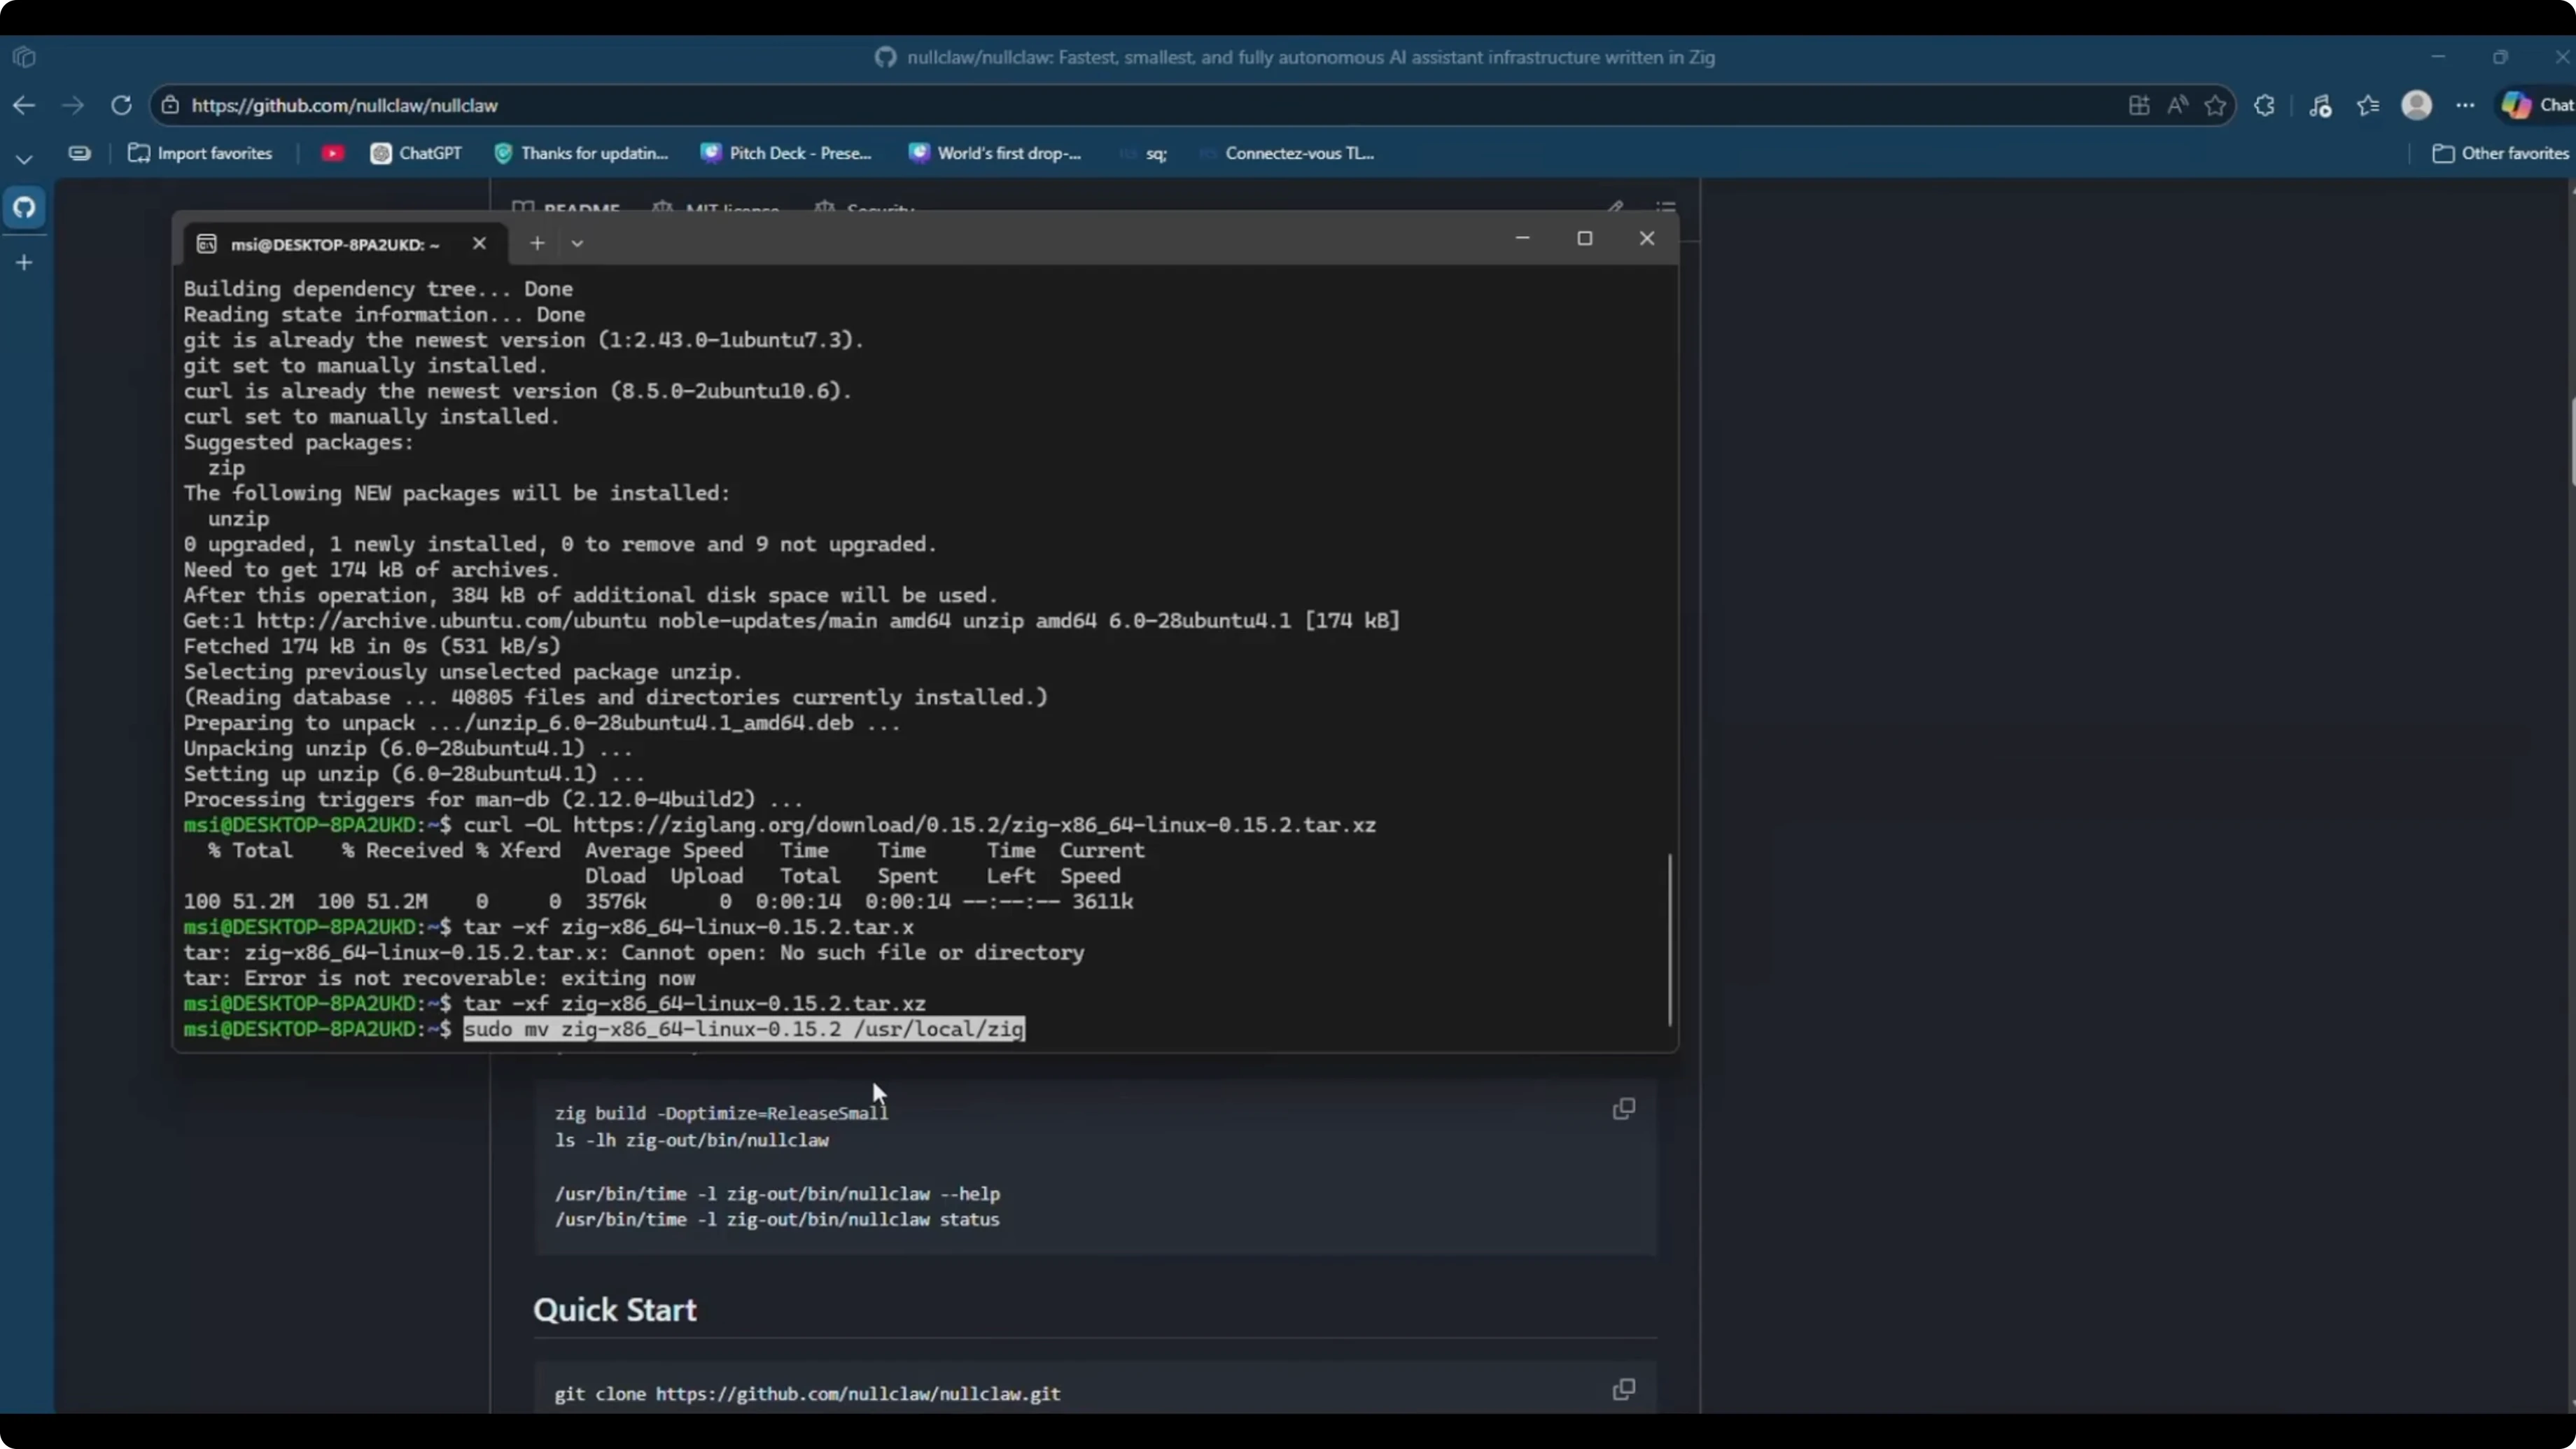View site security via the address bar lock icon
This screenshot has width=2576, height=1449.
pyautogui.click(x=171, y=105)
